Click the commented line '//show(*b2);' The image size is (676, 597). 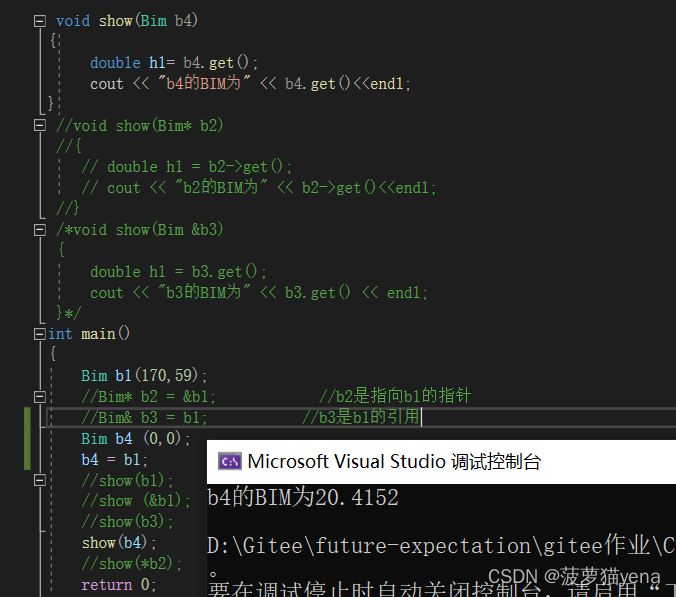click(x=131, y=564)
